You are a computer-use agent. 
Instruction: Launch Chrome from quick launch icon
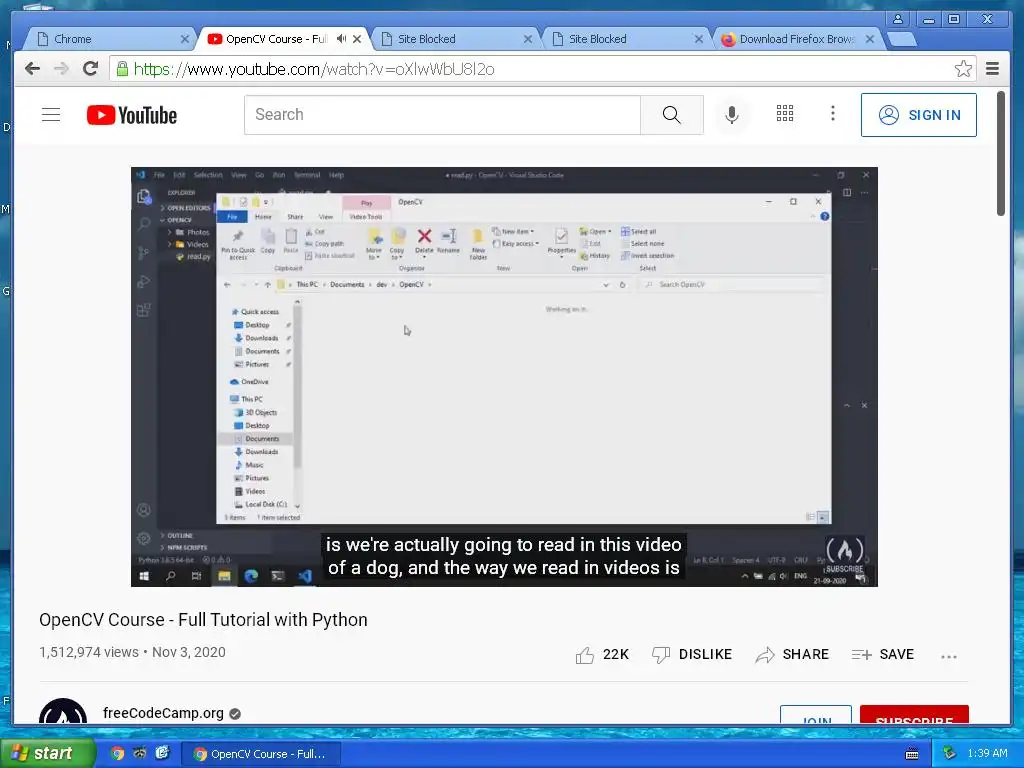pyautogui.click(x=118, y=753)
